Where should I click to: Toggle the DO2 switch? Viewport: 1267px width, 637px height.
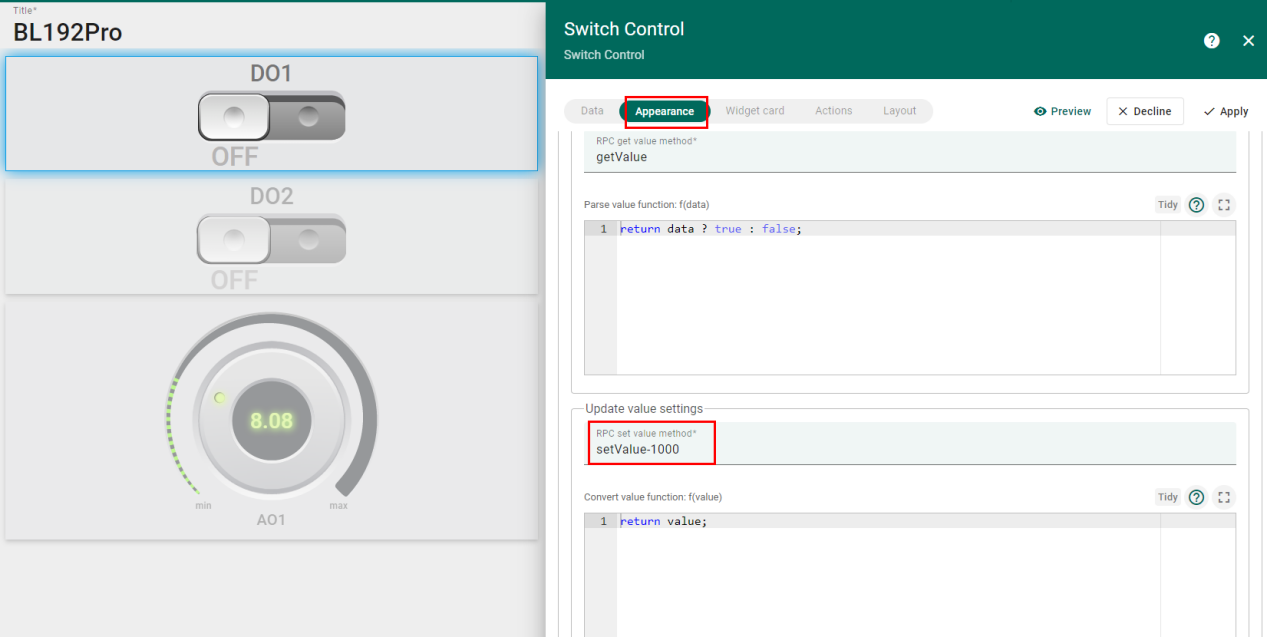point(271,240)
